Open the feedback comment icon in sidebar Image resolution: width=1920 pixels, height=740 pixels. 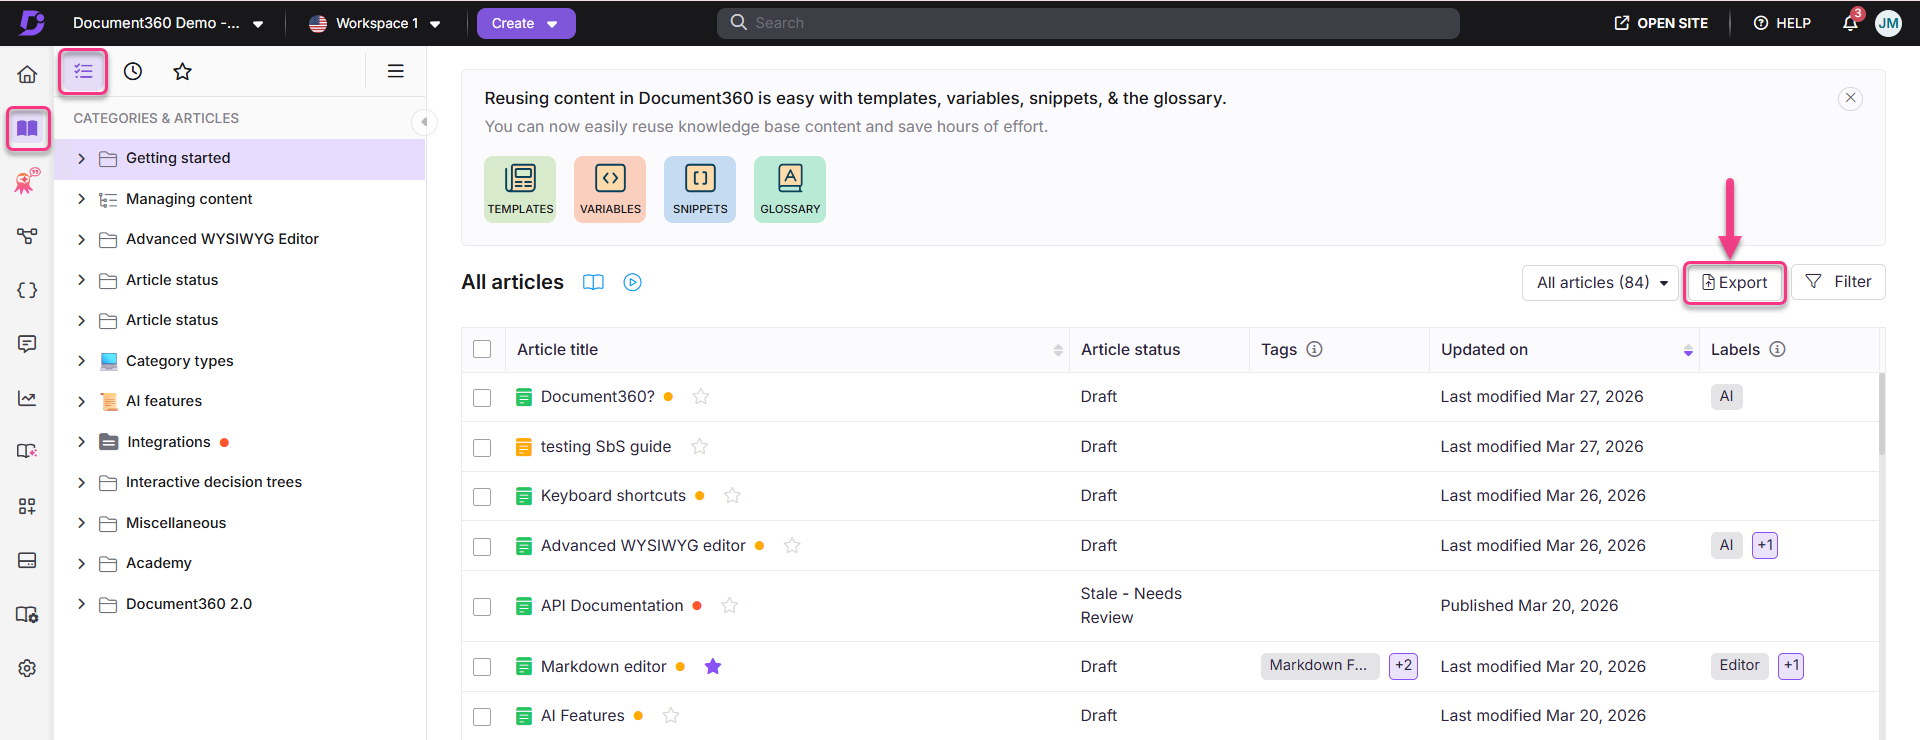(x=27, y=344)
